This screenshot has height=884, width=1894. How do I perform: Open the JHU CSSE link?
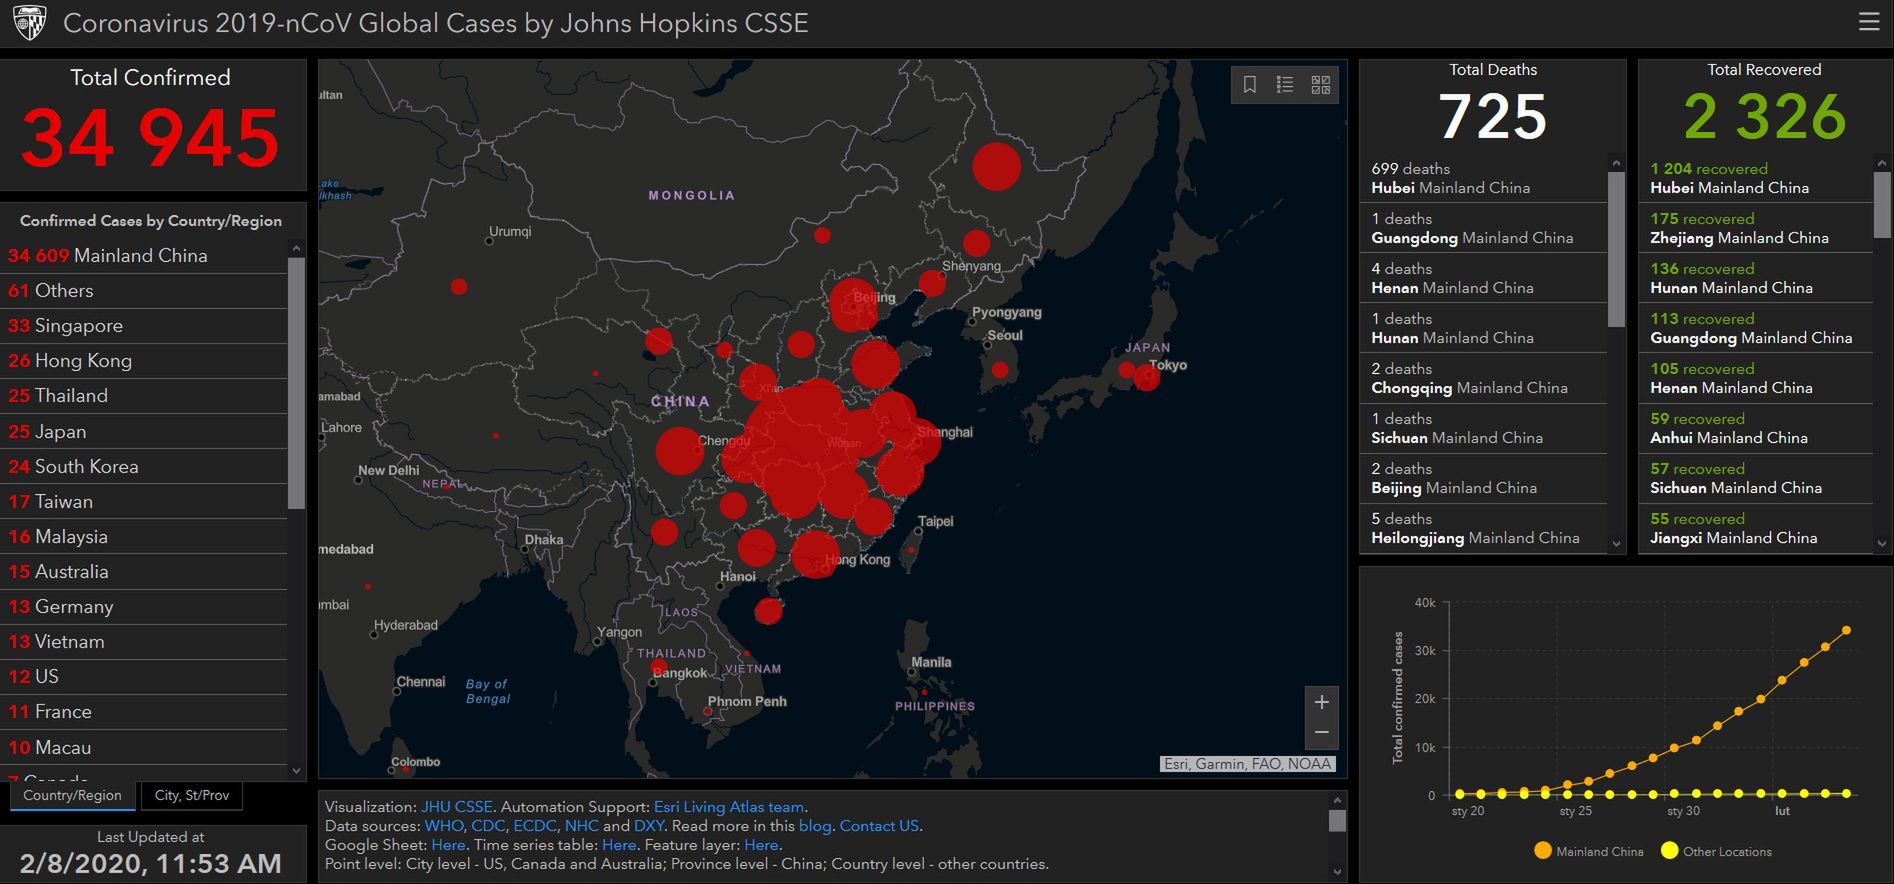[x=457, y=807]
